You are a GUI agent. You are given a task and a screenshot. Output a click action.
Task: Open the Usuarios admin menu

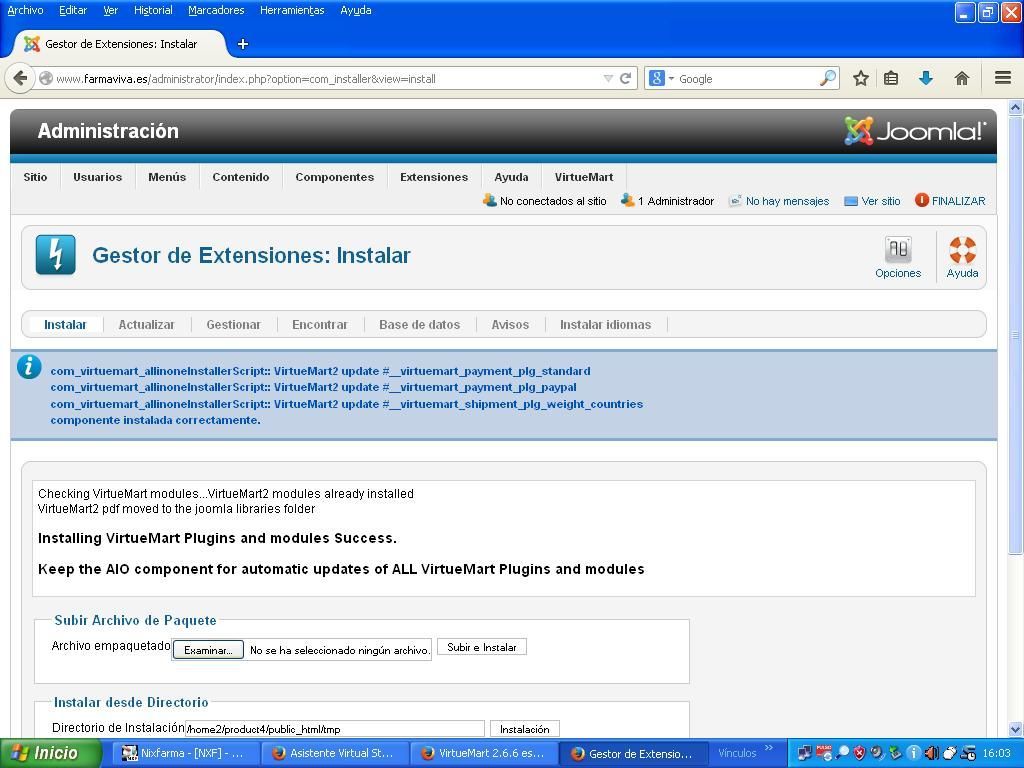97,177
